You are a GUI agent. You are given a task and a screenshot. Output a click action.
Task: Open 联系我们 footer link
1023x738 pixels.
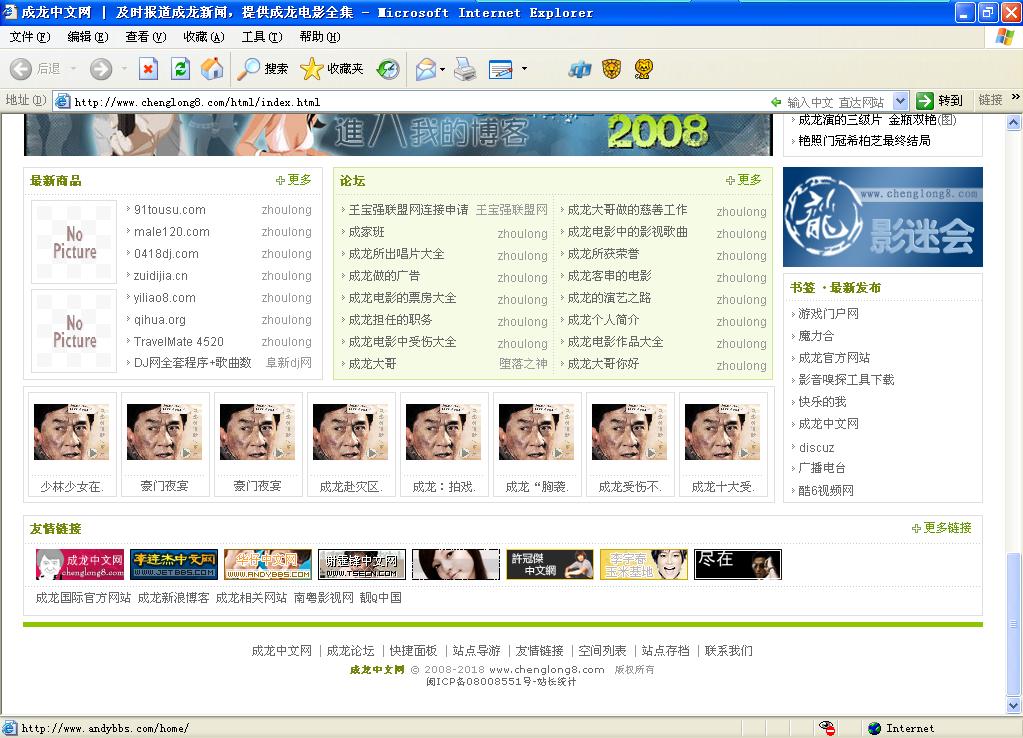(728, 651)
